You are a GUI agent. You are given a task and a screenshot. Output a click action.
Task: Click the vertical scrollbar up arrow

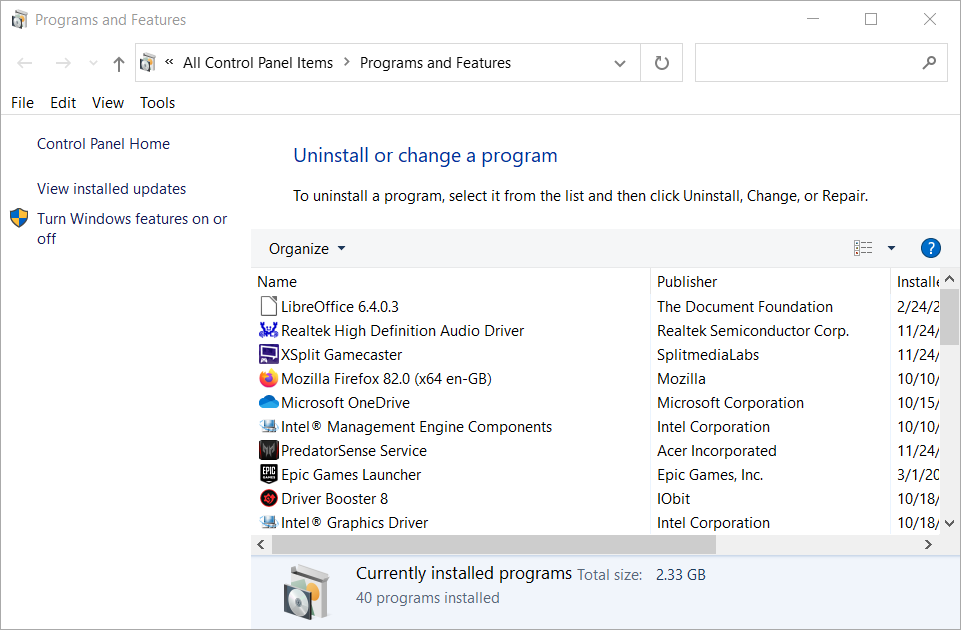pos(949,279)
